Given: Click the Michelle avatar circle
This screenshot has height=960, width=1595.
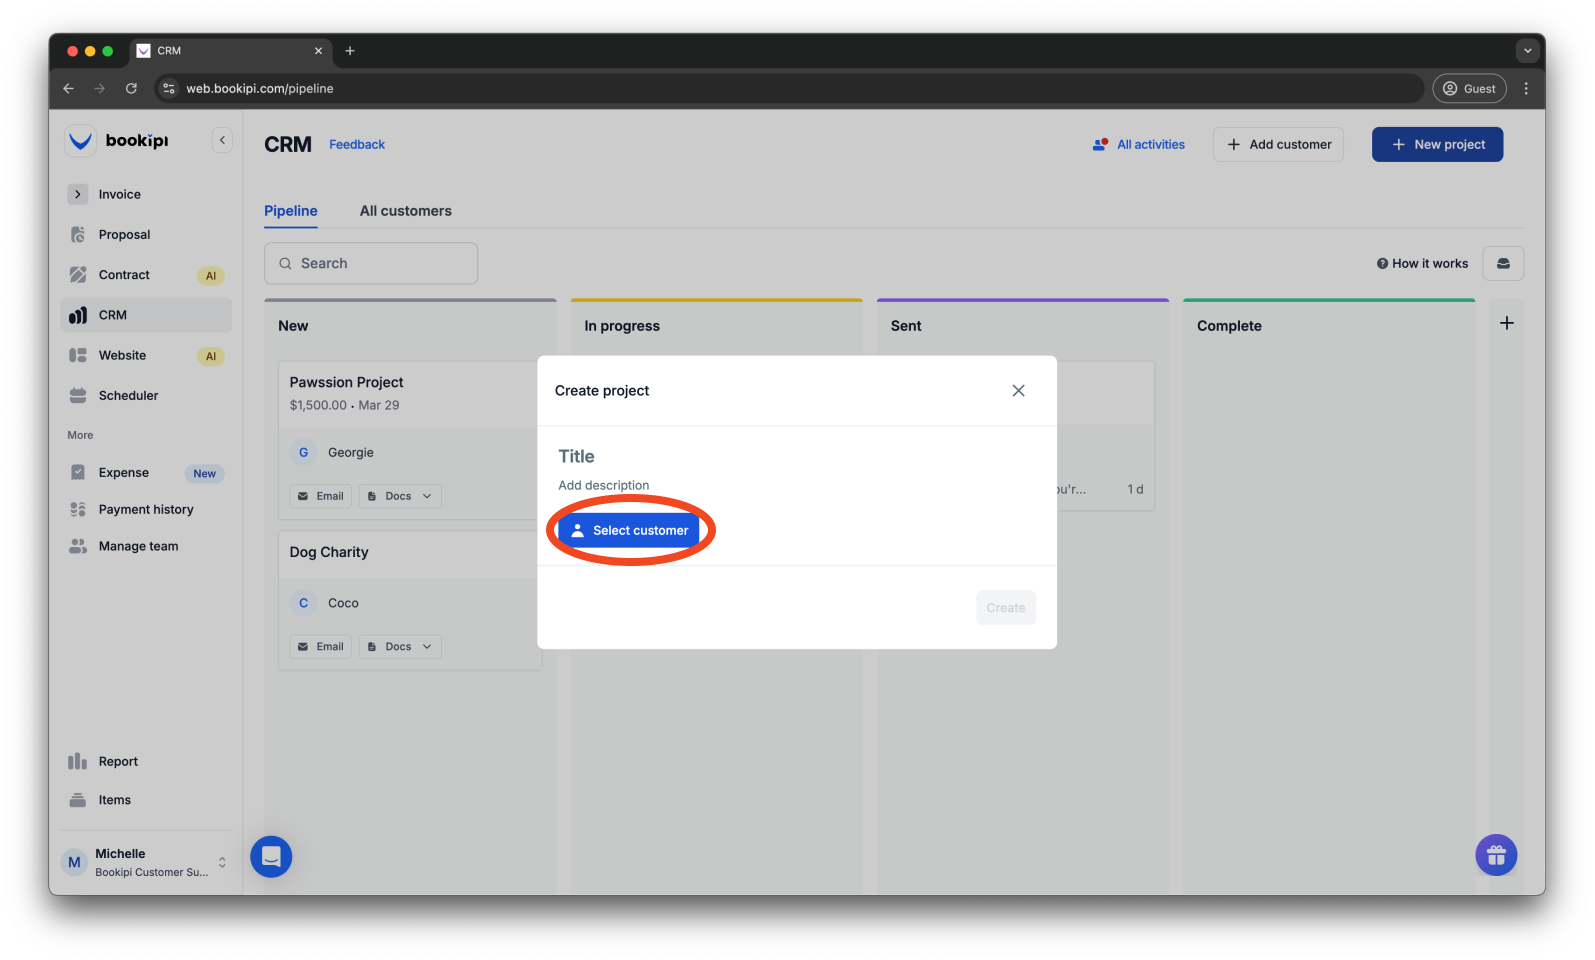Looking at the screenshot, I should click(74, 863).
